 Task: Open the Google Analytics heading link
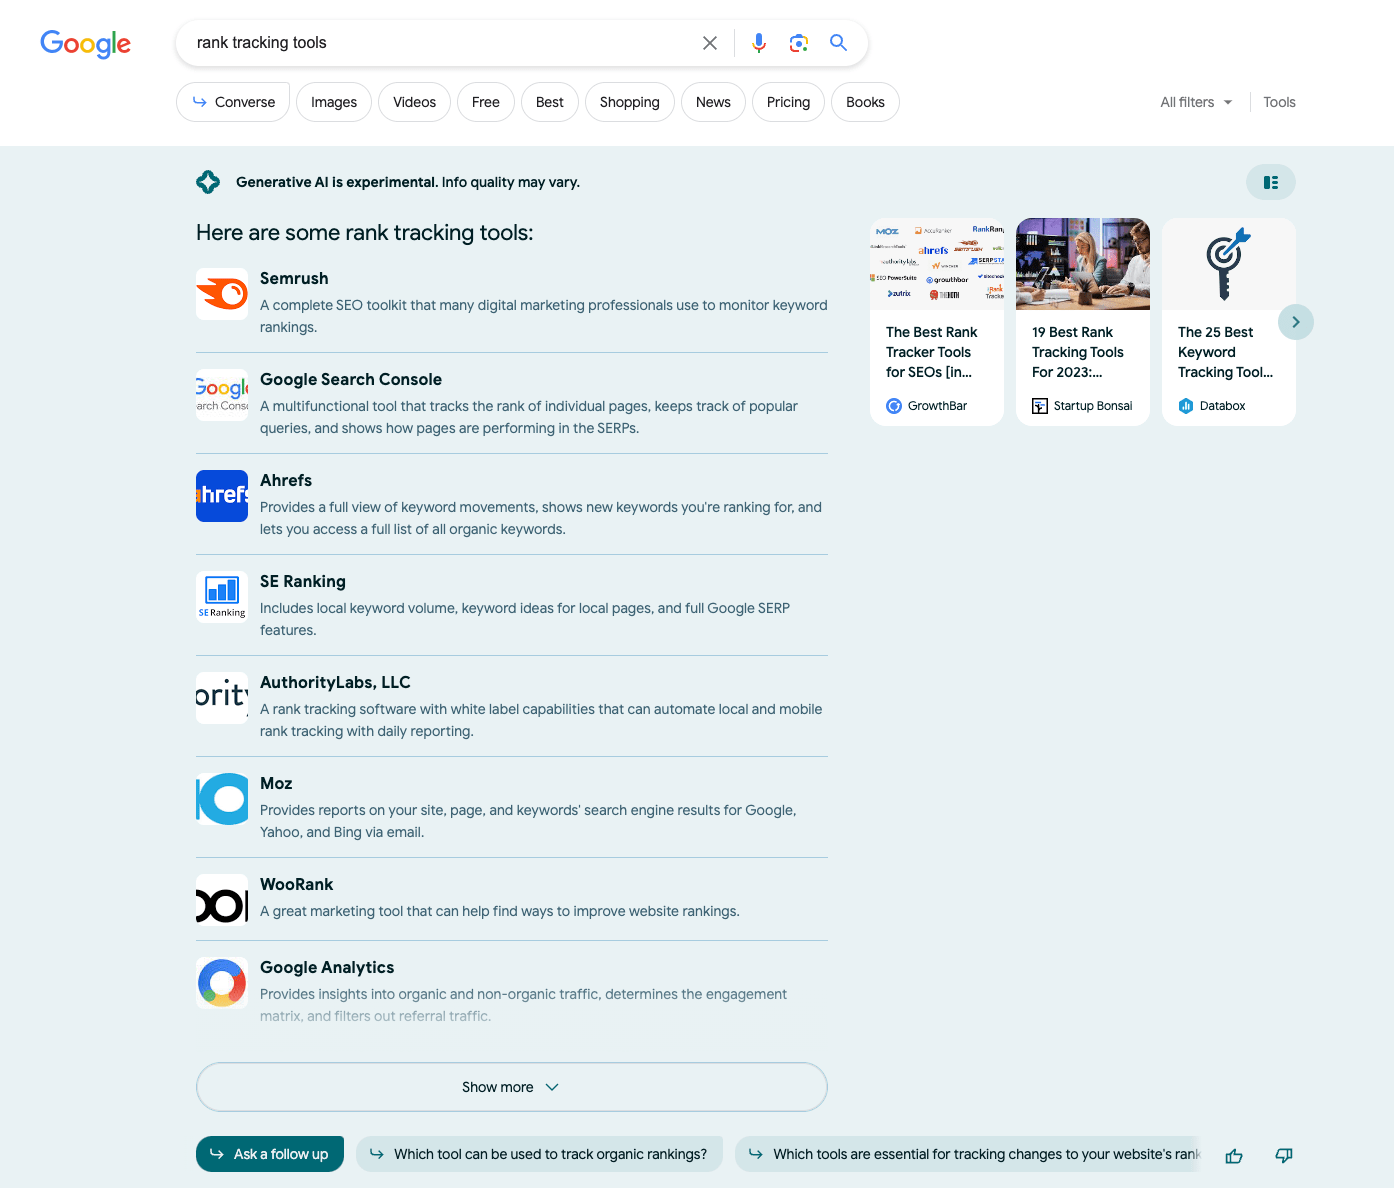pos(327,967)
